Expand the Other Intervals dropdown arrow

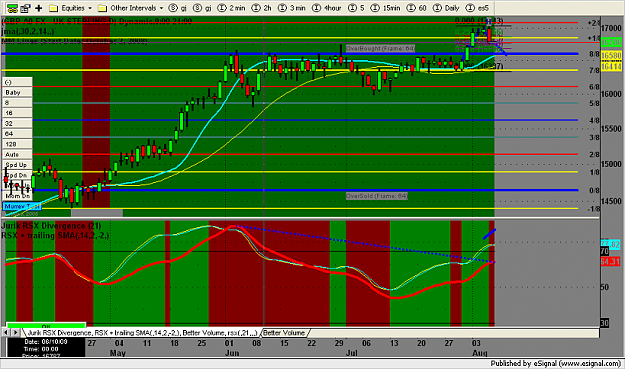(161, 8)
